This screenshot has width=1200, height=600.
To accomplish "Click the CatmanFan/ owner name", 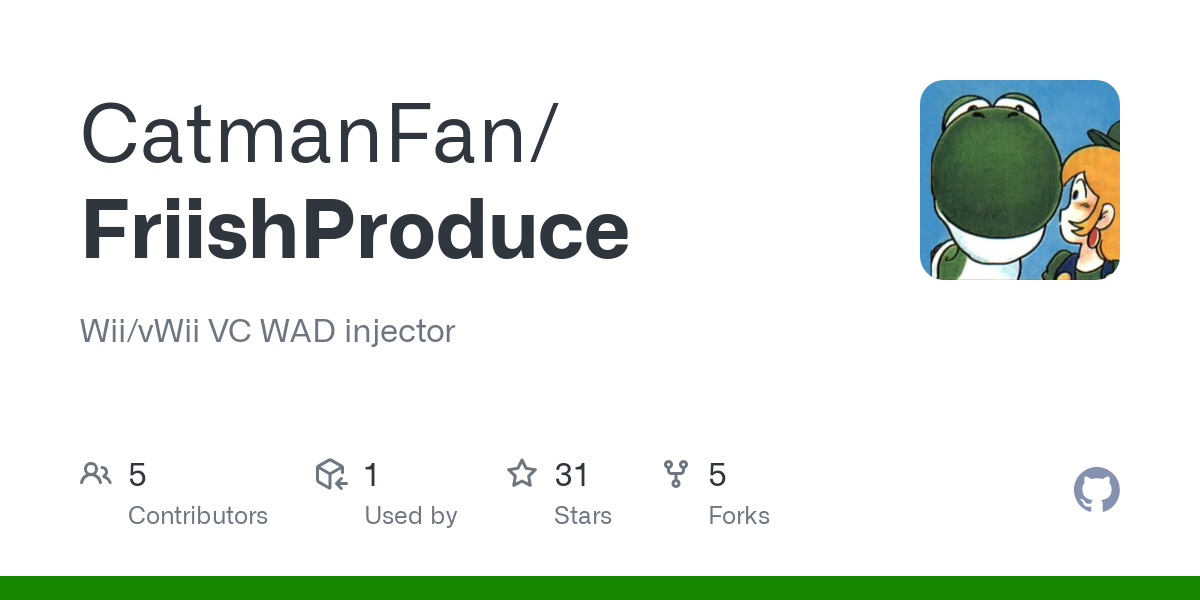I will [316, 132].
